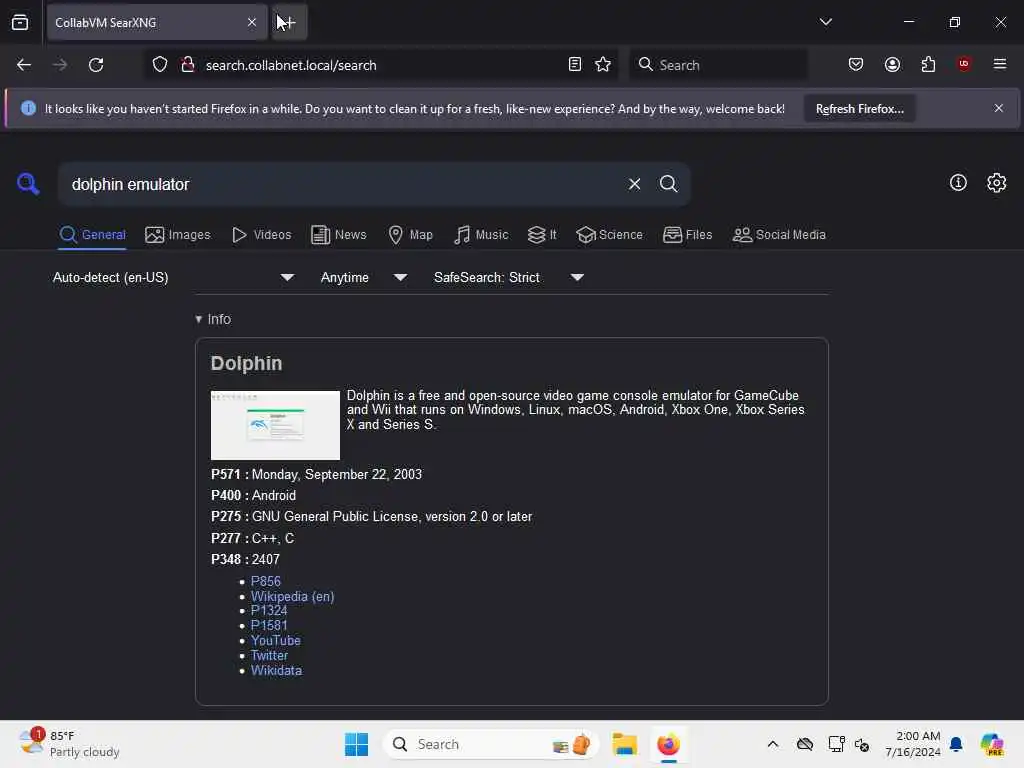Open the YouTube link

pyautogui.click(x=276, y=641)
